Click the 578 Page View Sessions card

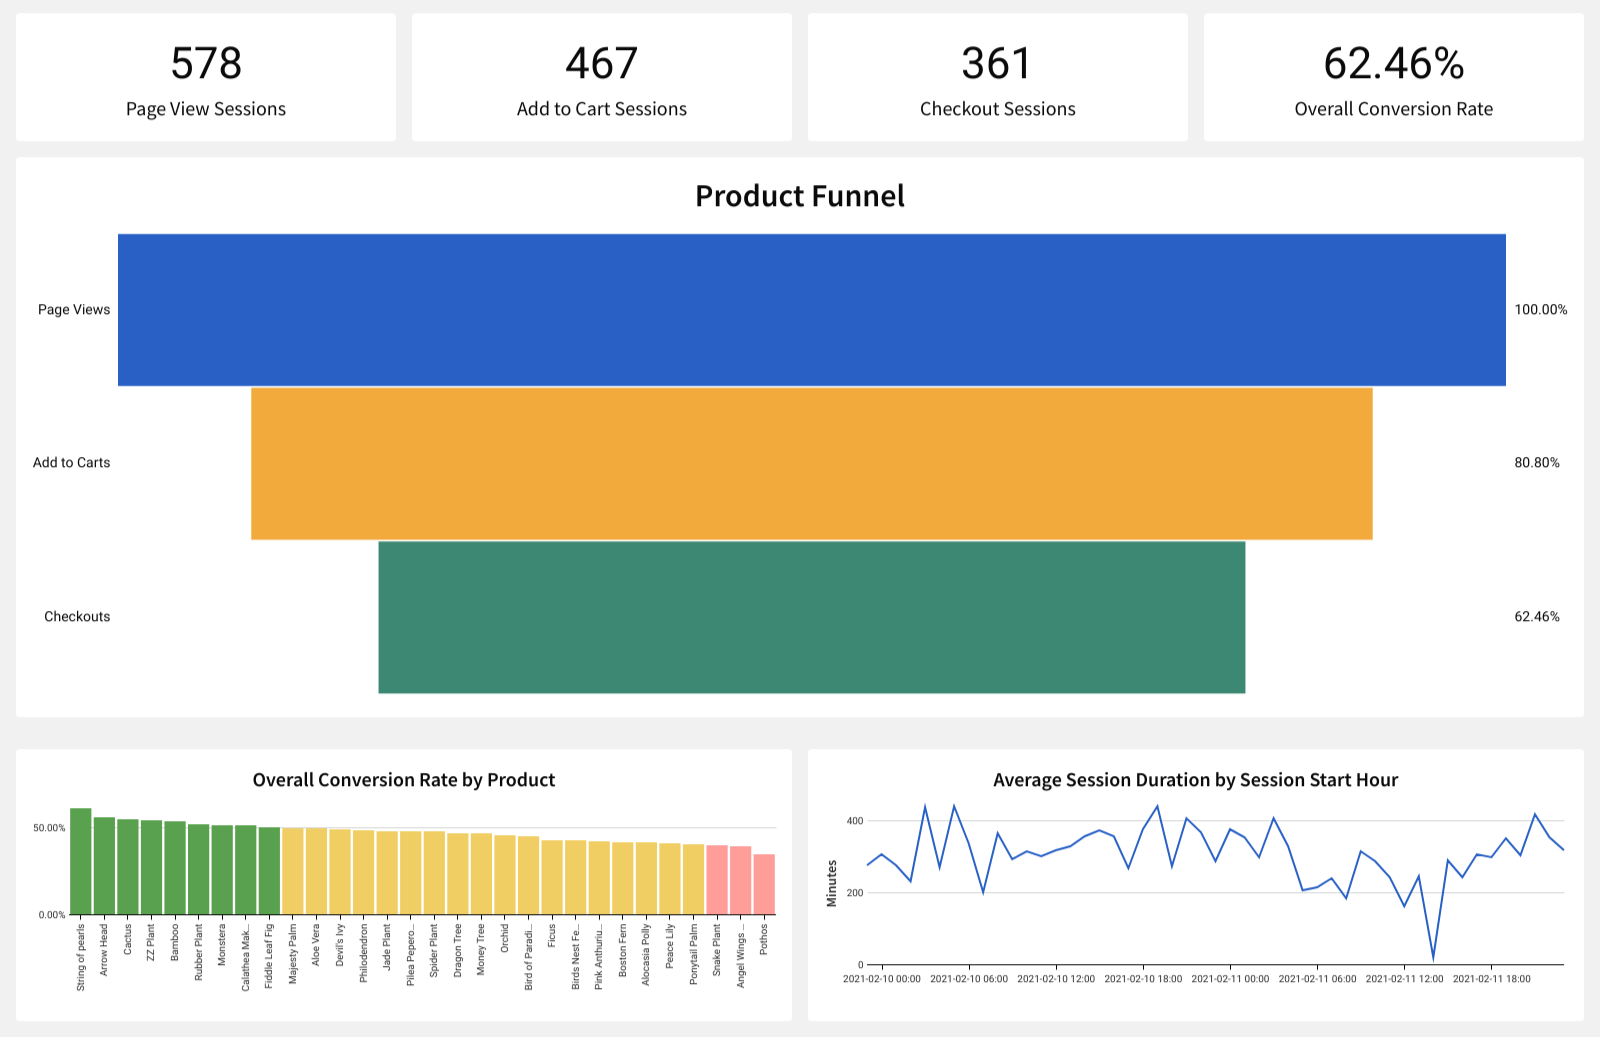pos(205,75)
